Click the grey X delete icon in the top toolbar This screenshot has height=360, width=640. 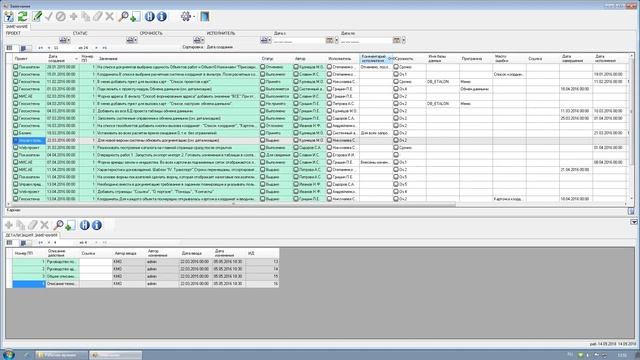pyautogui.click(x=109, y=16)
